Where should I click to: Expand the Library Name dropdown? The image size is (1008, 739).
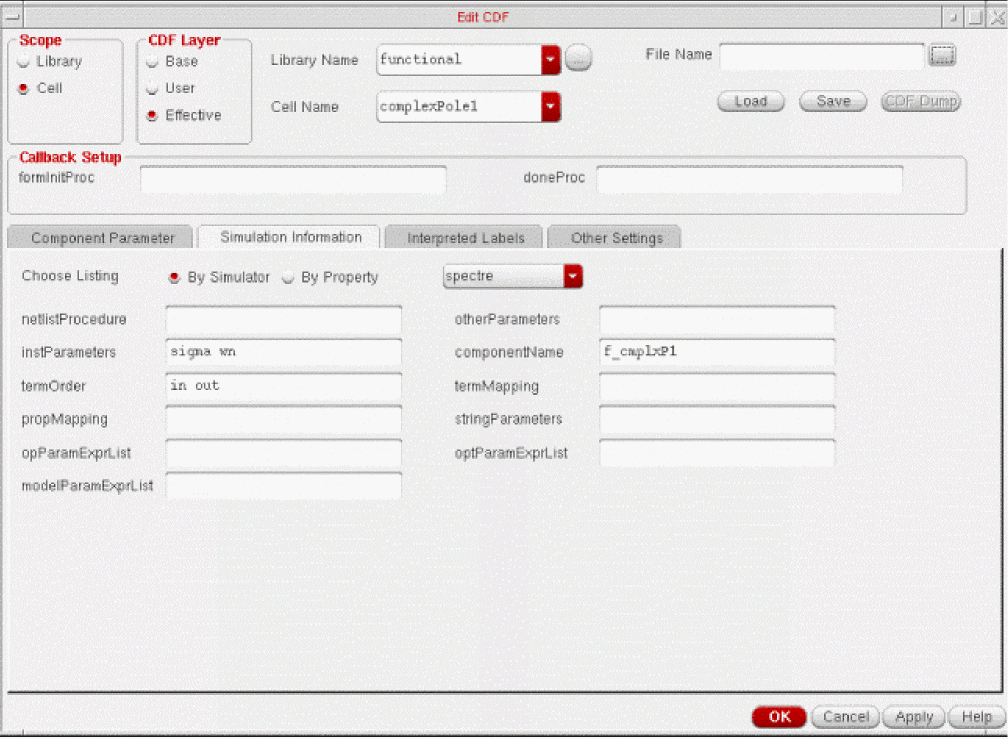[x=550, y=60]
